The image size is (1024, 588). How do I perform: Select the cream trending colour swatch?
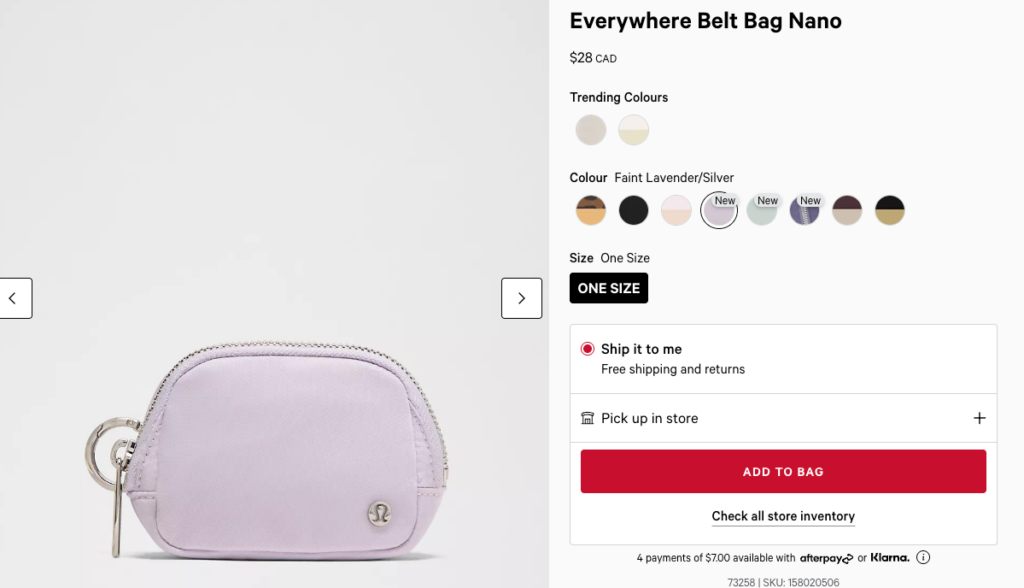click(x=633, y=130)
